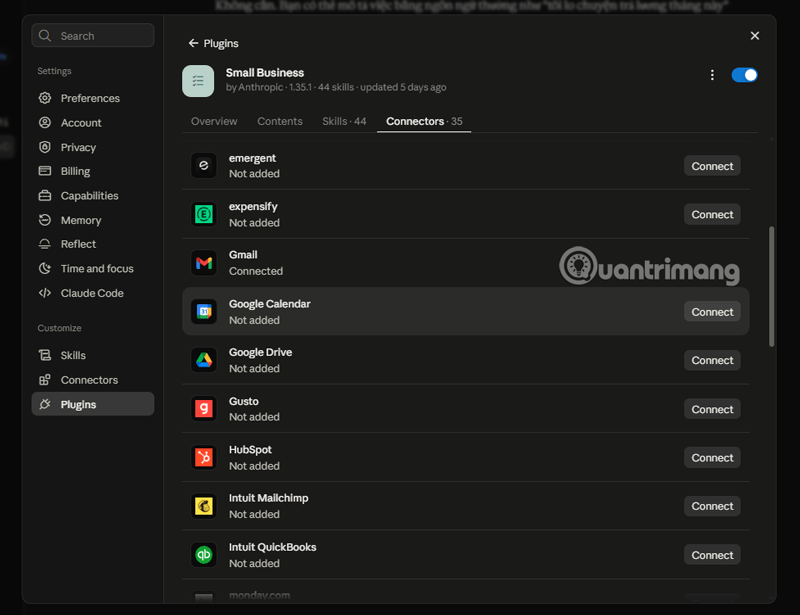Viewport: 800px width, 615px height.
Task: Click the Intuit Mailchimp logo
Action: coord(204,506)
